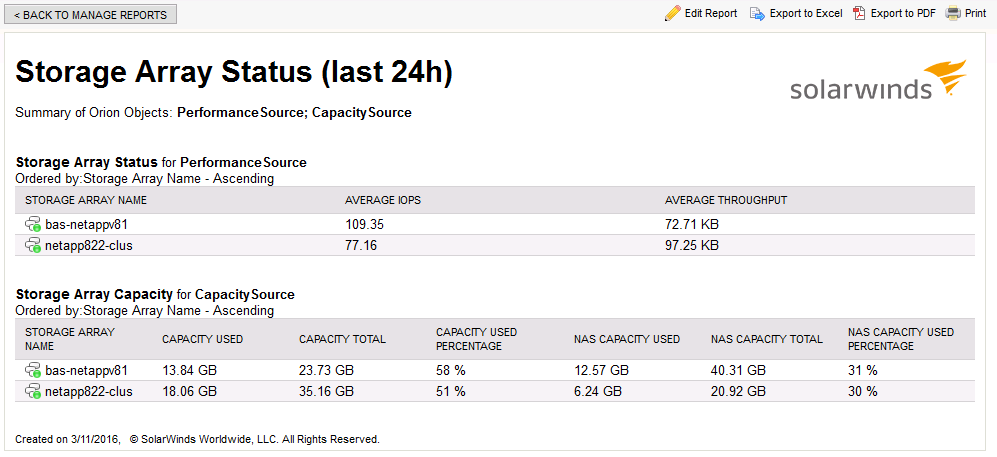Click the Average IOPS column header
997x457 pixels.
click(x=383, y=200)
